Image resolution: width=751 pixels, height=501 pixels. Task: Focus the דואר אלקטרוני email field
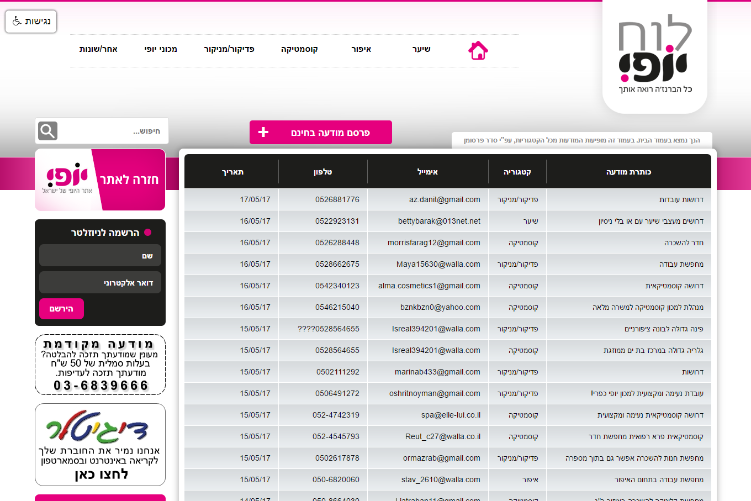click(x=100, y=283)
